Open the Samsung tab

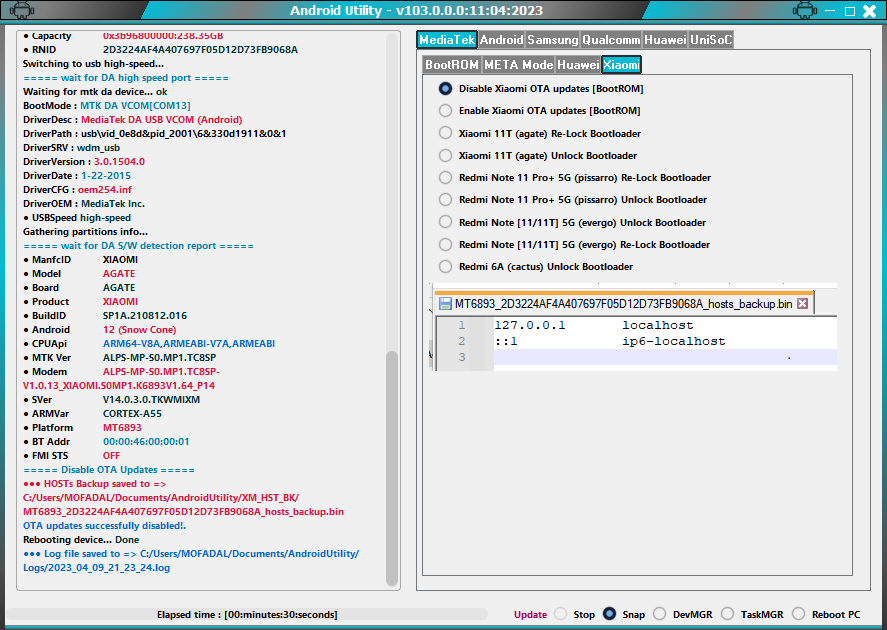[553, 40]
